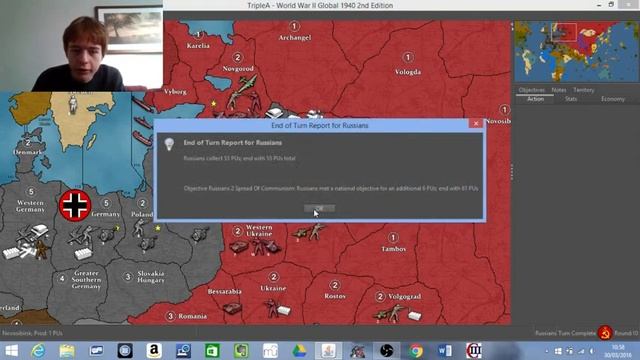Image resolution: width=640 pixels, height=360 pixels.
Task: Open the Territory tab
Action: pyautogui.click(x=584, y=90)
